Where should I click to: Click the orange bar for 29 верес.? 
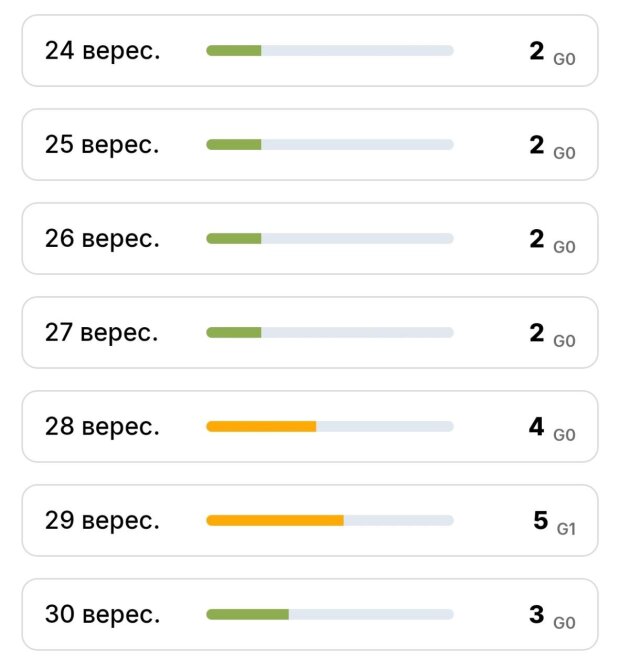tap(275, 520)
